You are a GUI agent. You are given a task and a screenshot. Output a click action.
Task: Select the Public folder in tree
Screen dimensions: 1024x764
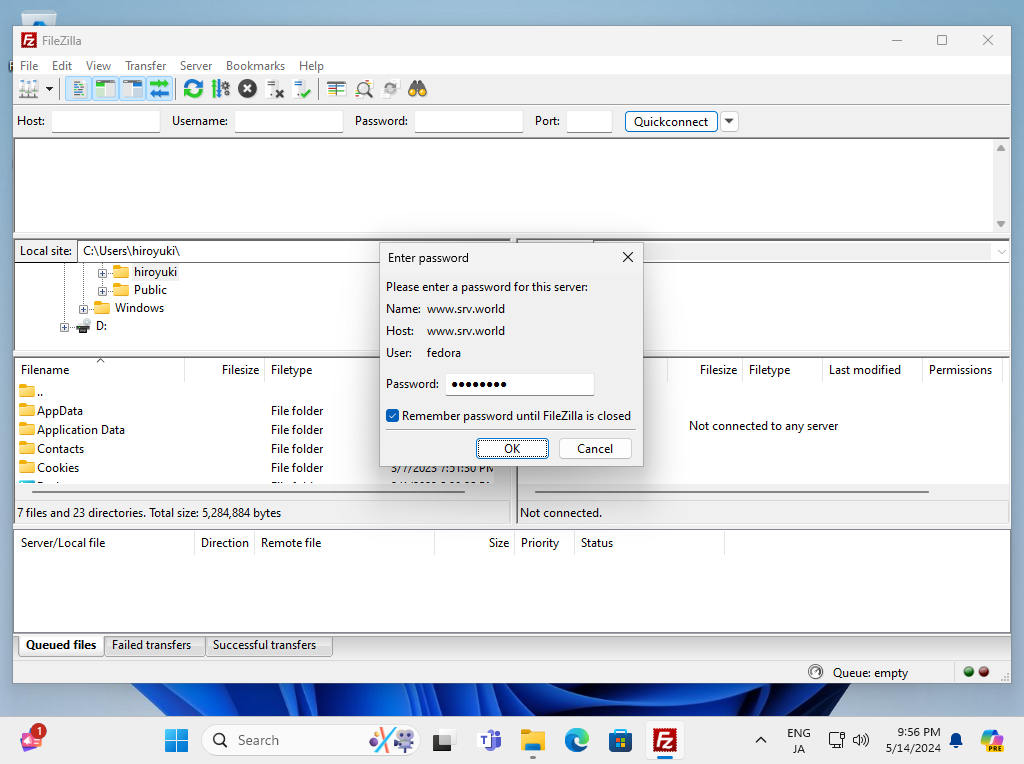[x=150, y=290]
